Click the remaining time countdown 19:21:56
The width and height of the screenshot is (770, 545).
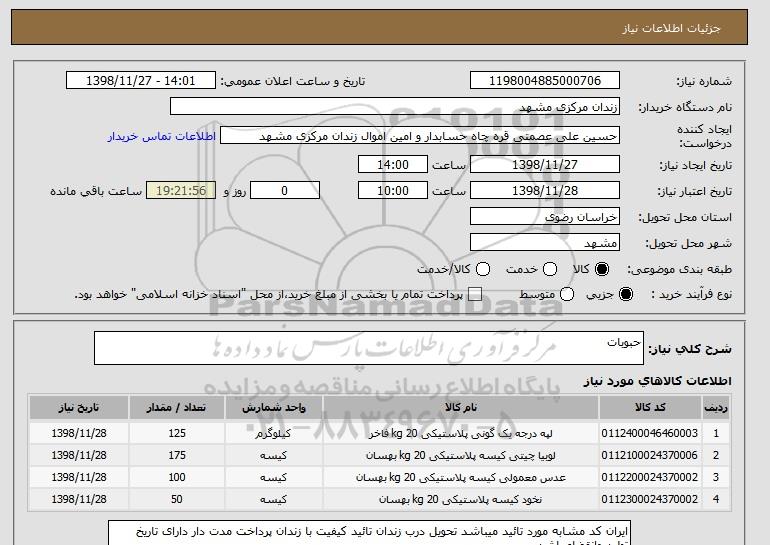181,191
